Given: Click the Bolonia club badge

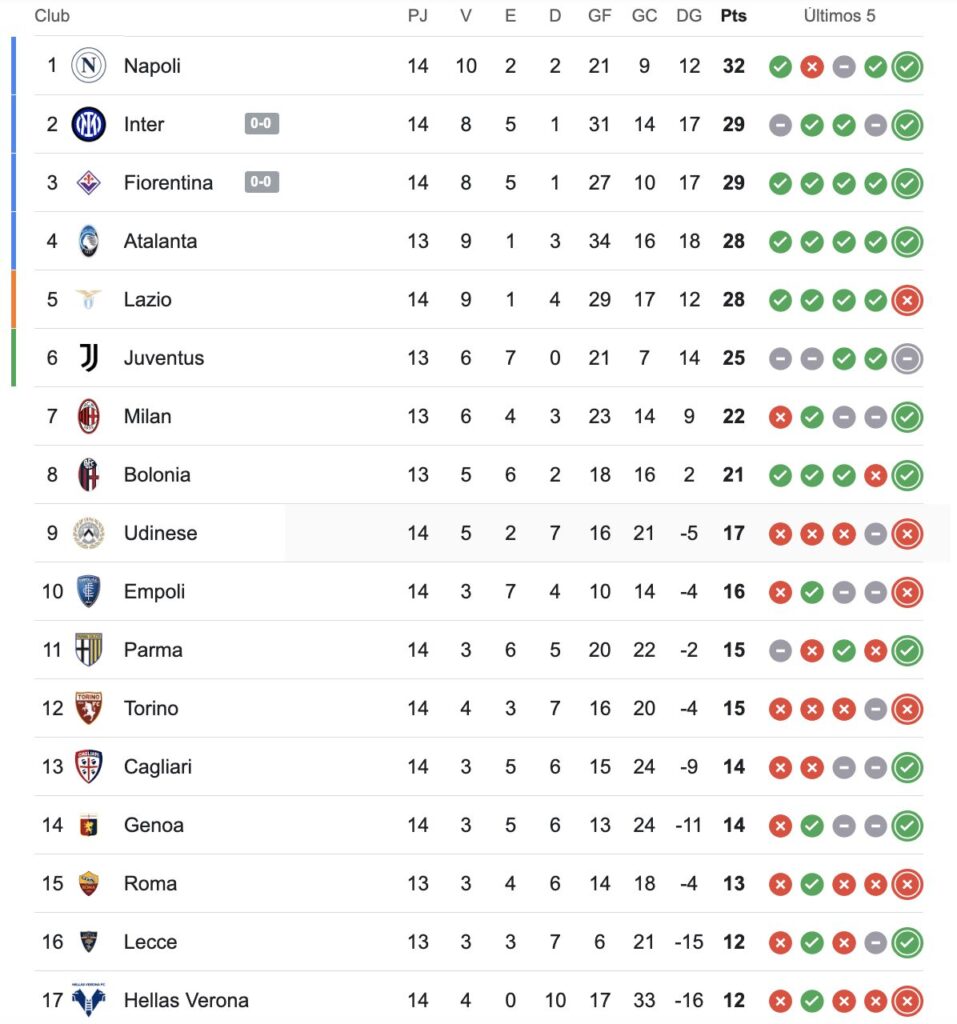Looking at the screenshot, I should [88, 475].
